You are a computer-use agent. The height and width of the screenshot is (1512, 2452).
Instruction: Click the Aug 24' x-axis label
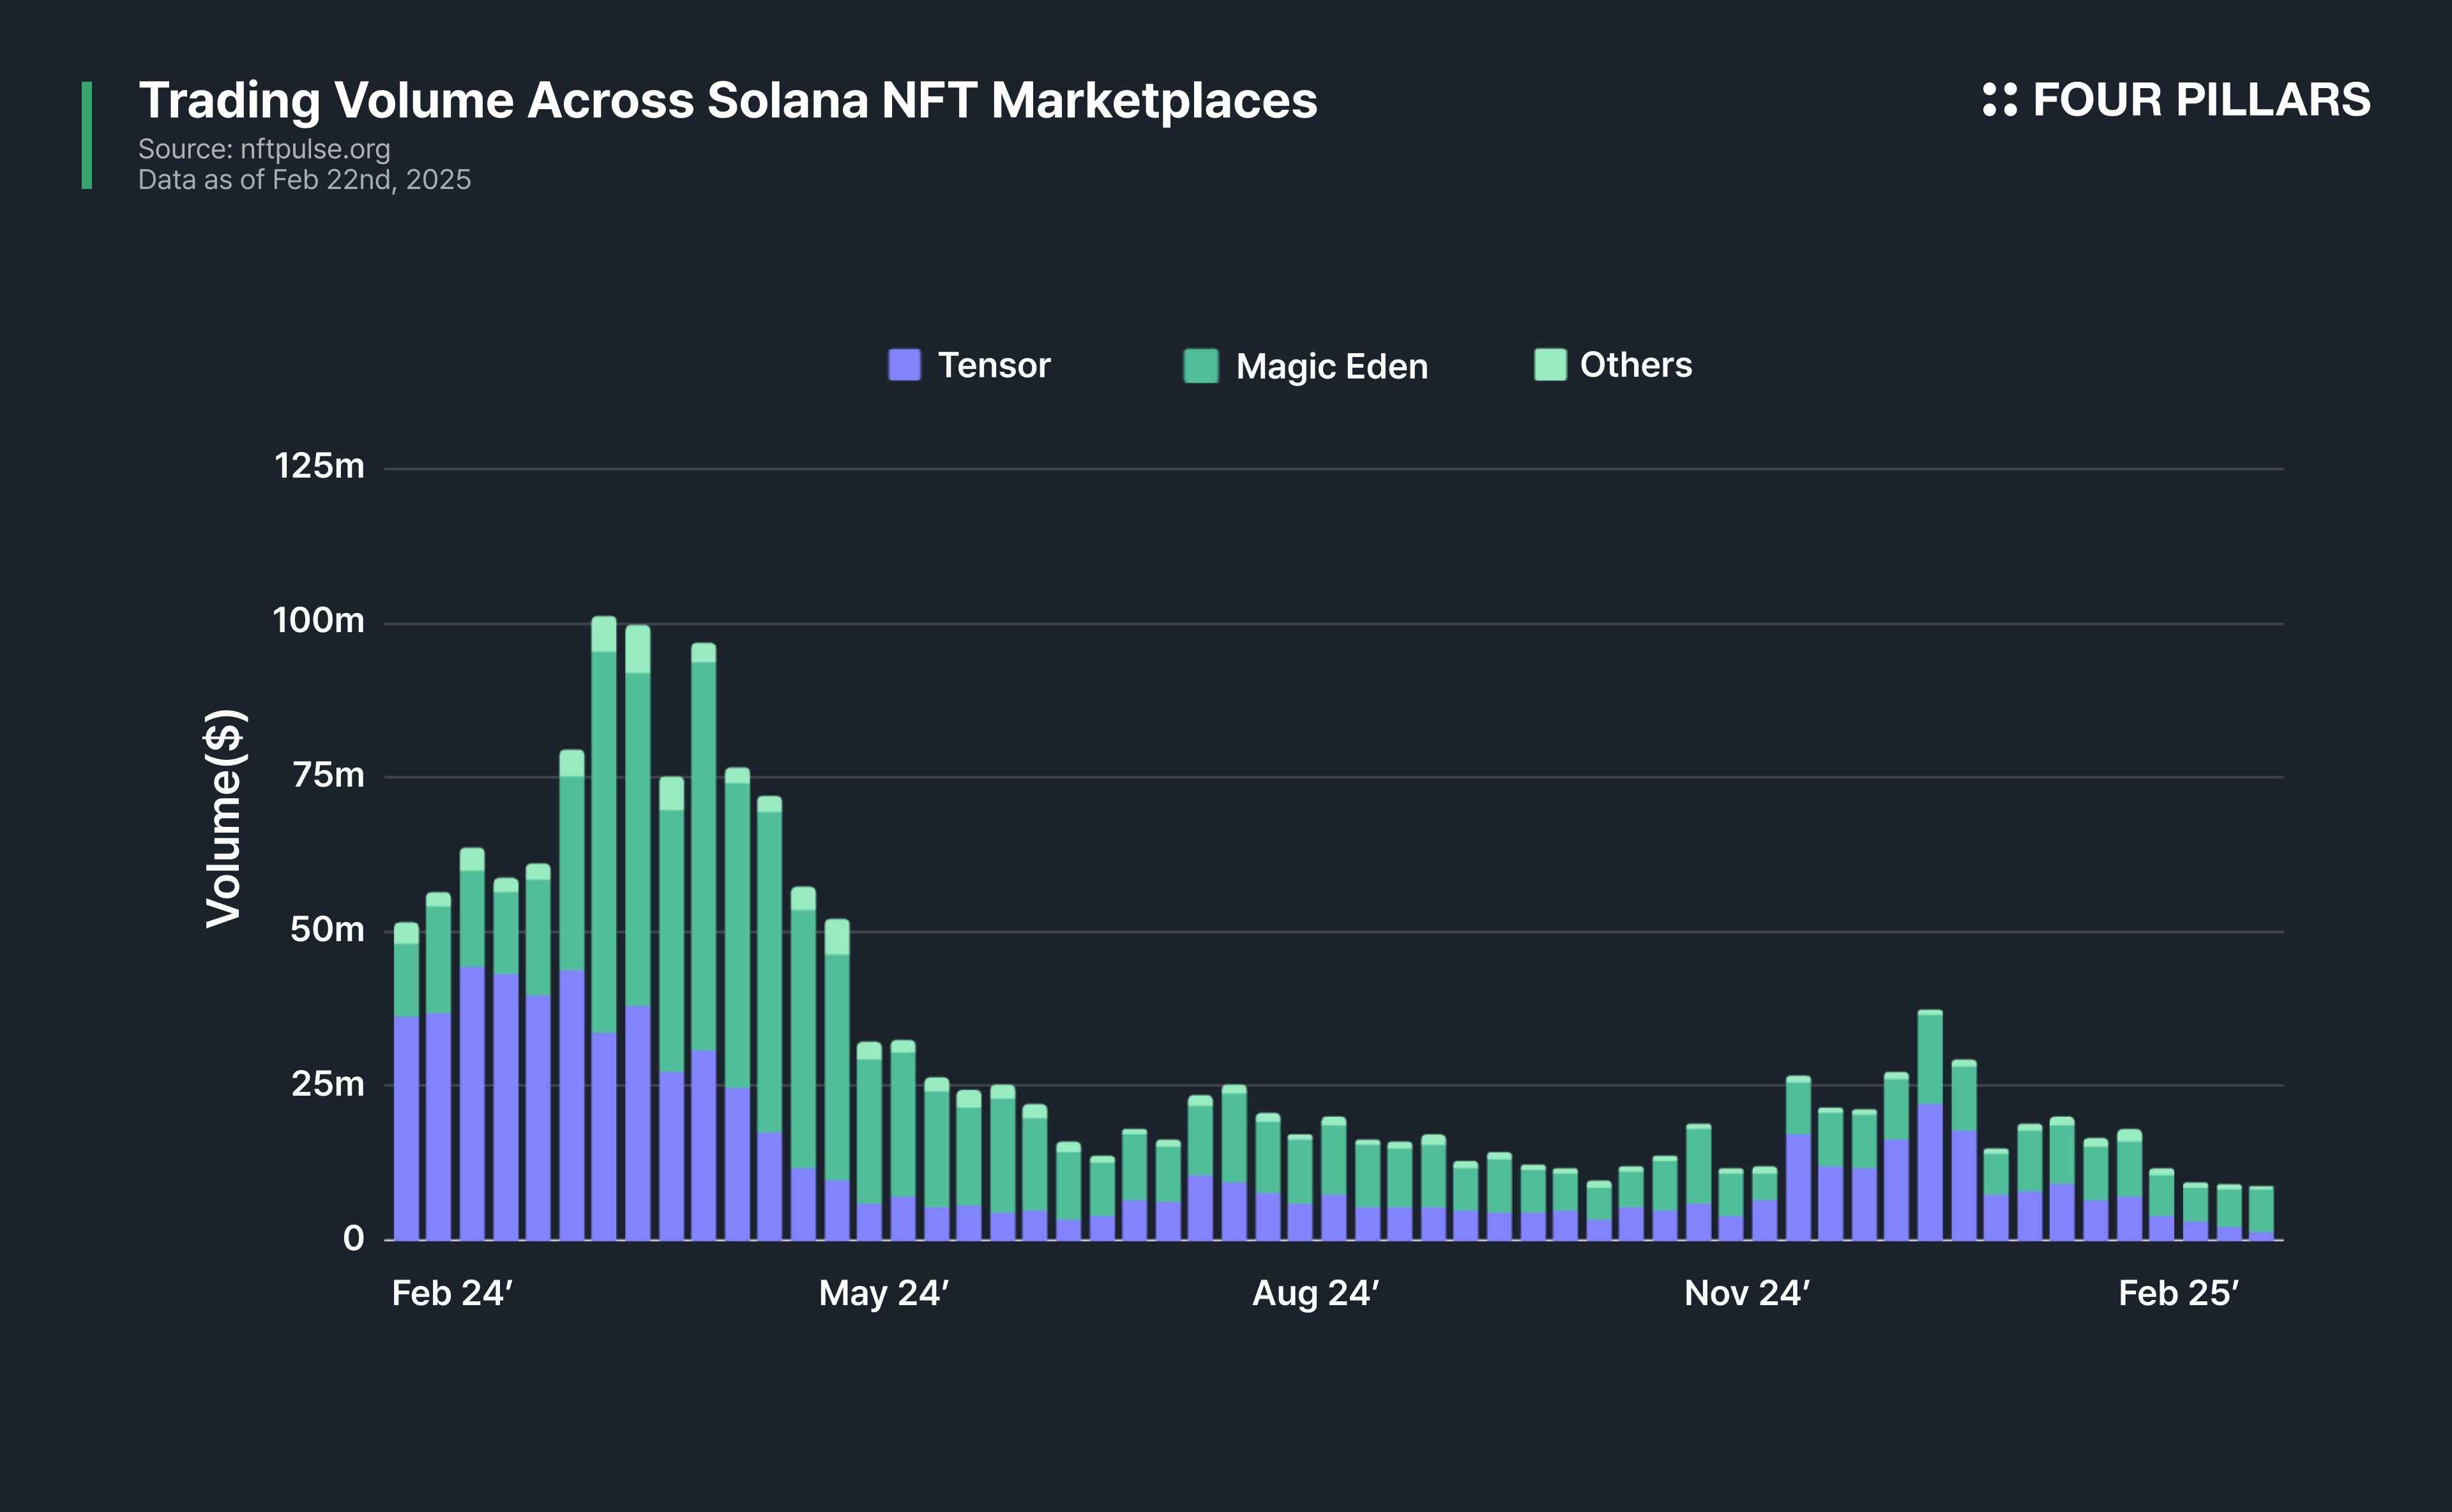point(1316,1293)
